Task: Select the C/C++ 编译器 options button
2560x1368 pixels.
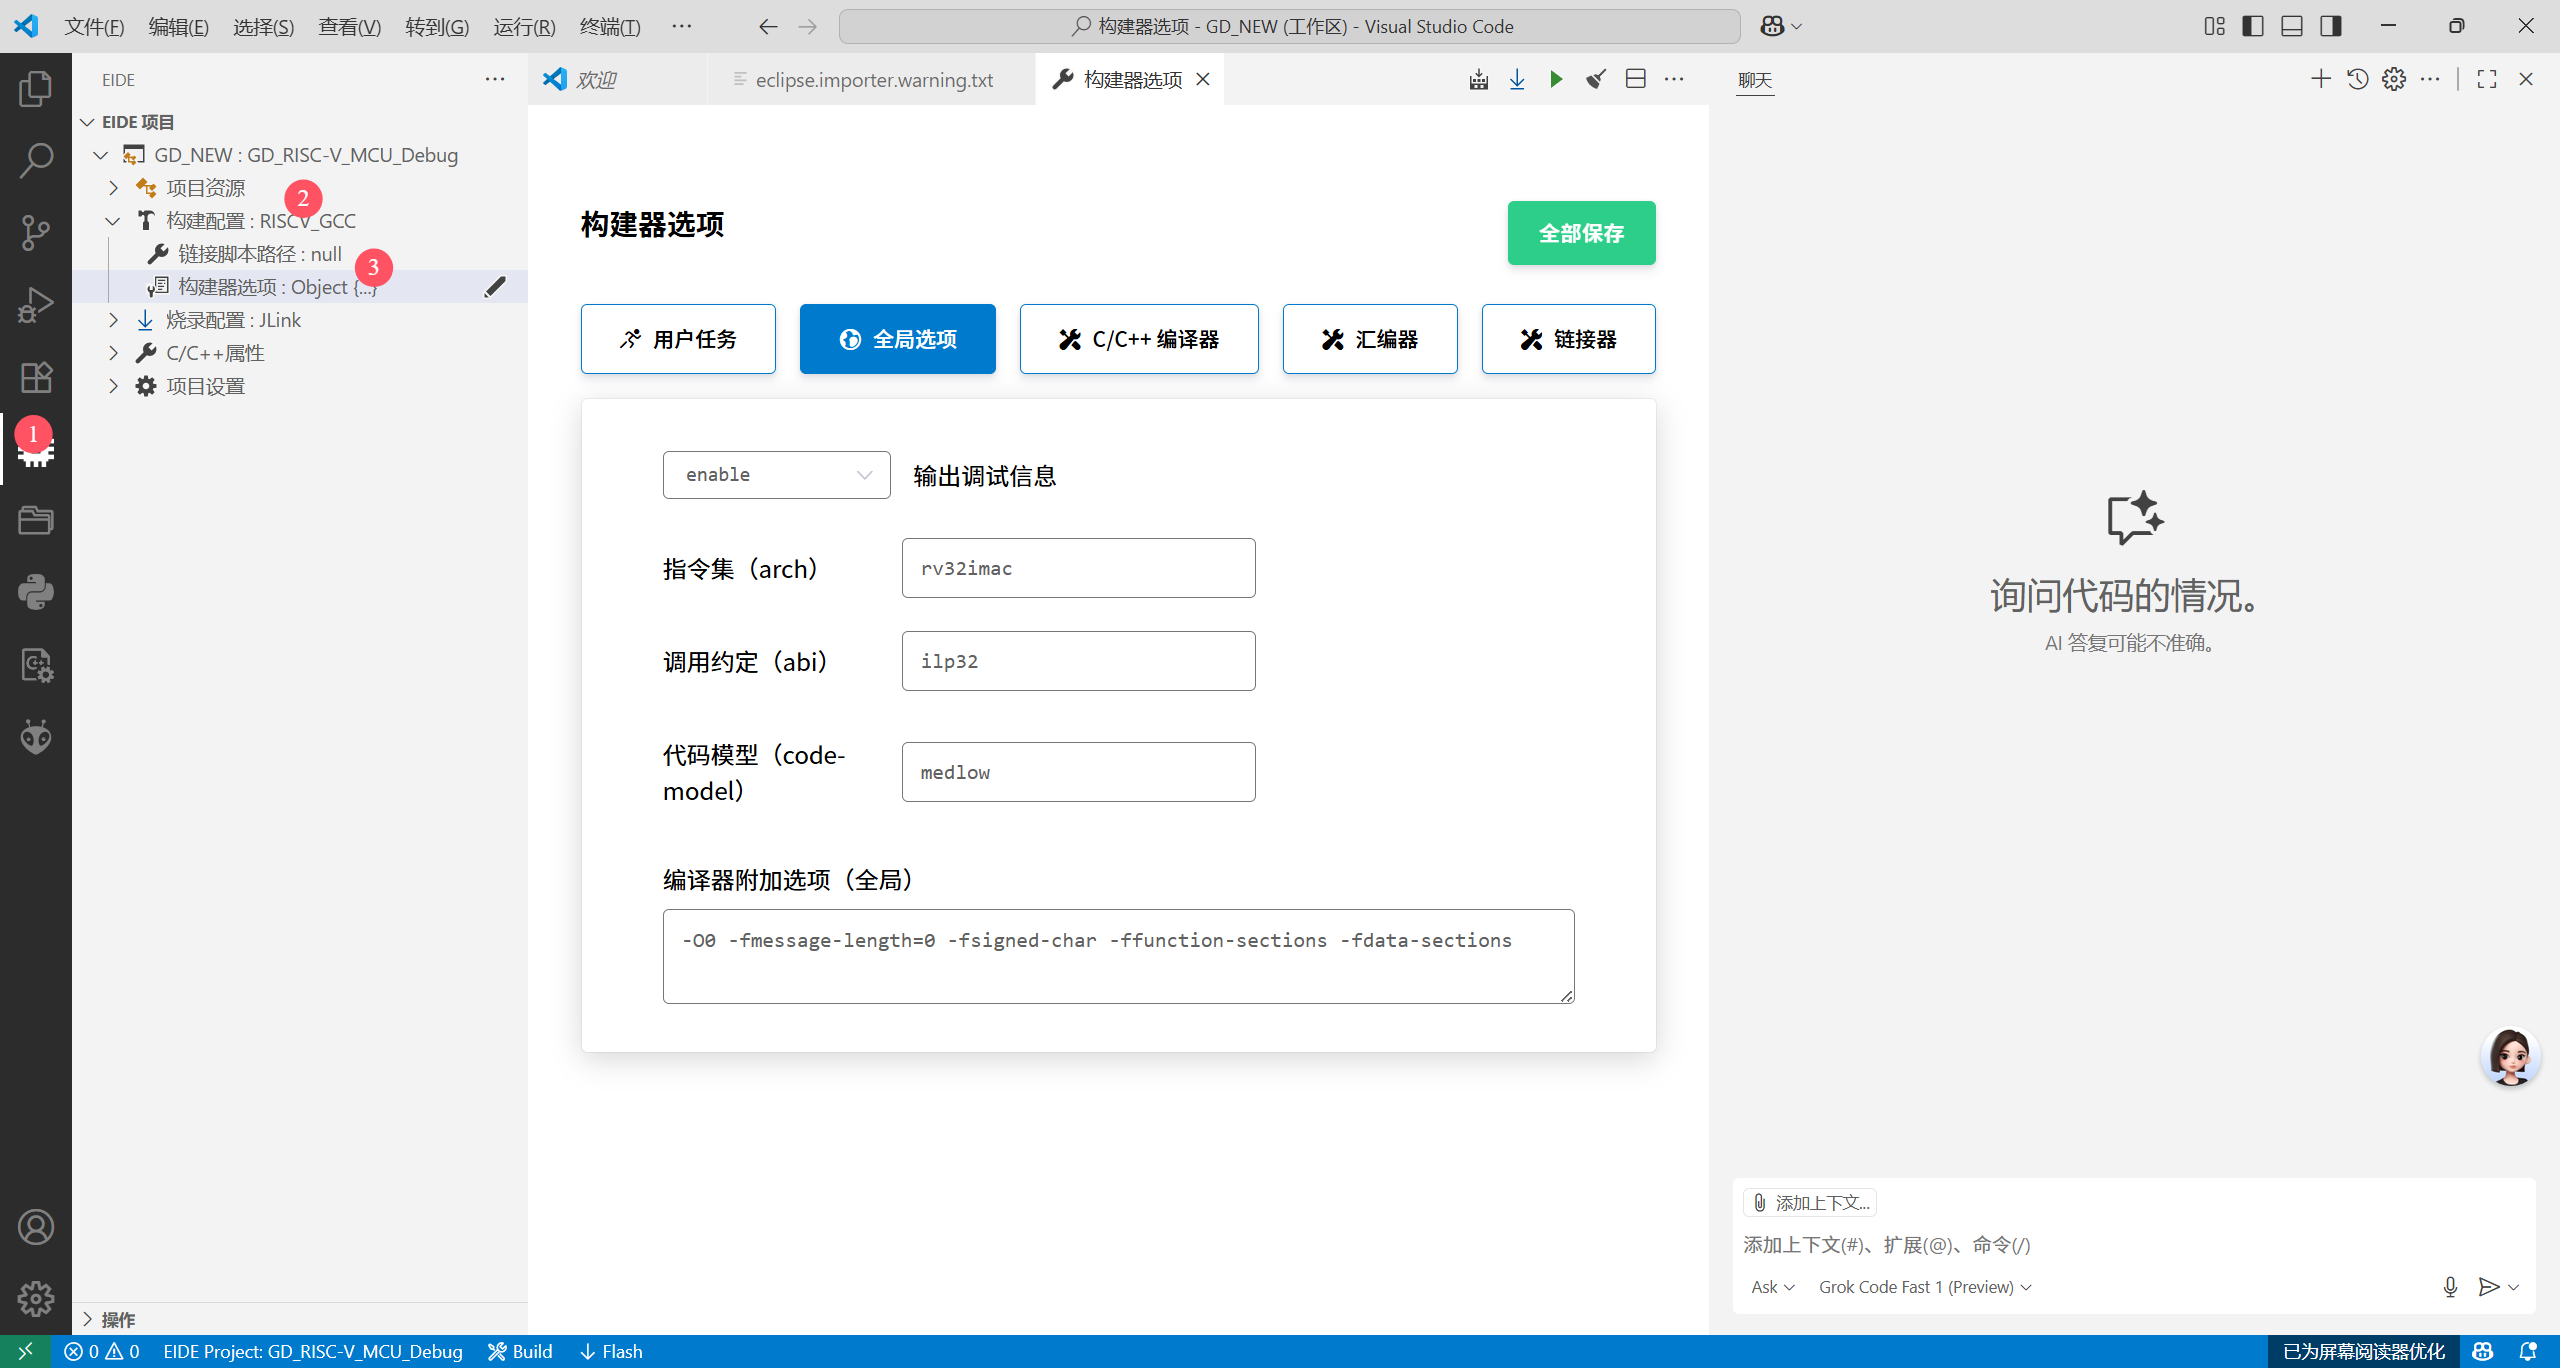Action: point(1138,339)
